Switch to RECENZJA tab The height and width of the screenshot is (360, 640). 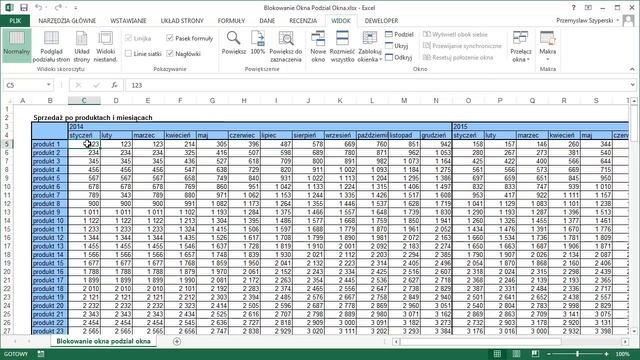pyautogui.click(x=303, y=20)
